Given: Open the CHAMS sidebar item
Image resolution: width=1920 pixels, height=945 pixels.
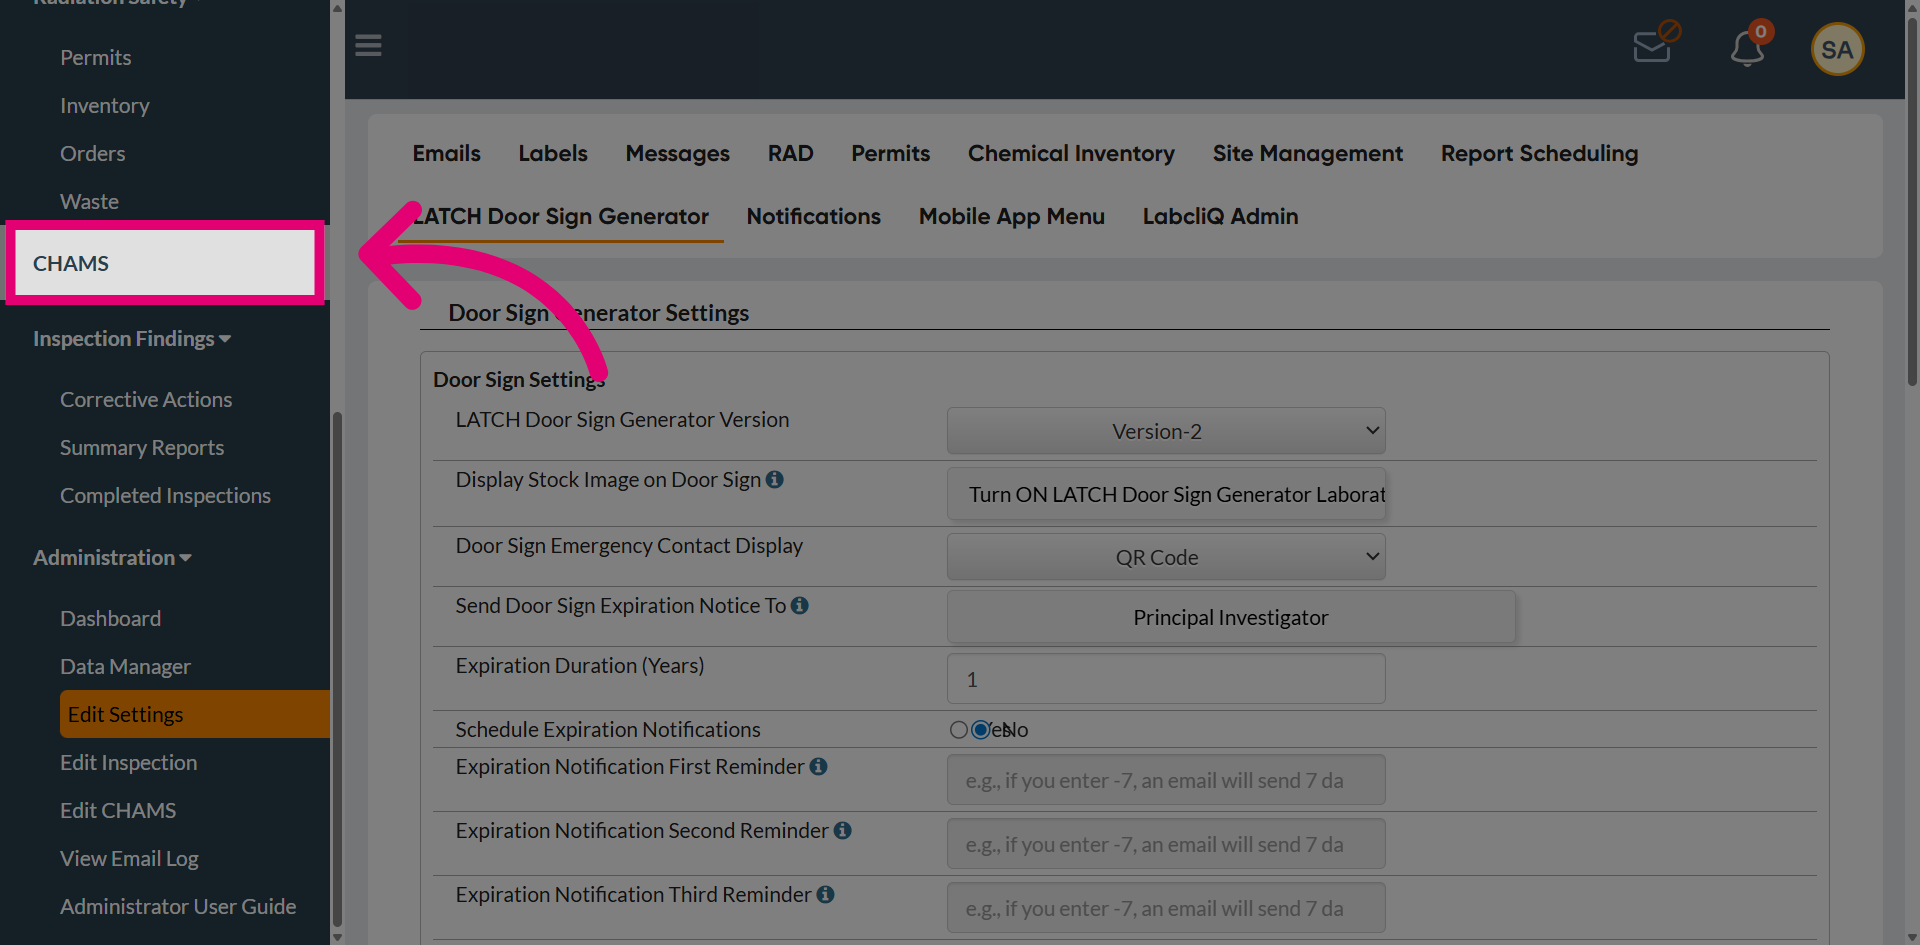Looking at the screenshot, I should coord(165,263).
